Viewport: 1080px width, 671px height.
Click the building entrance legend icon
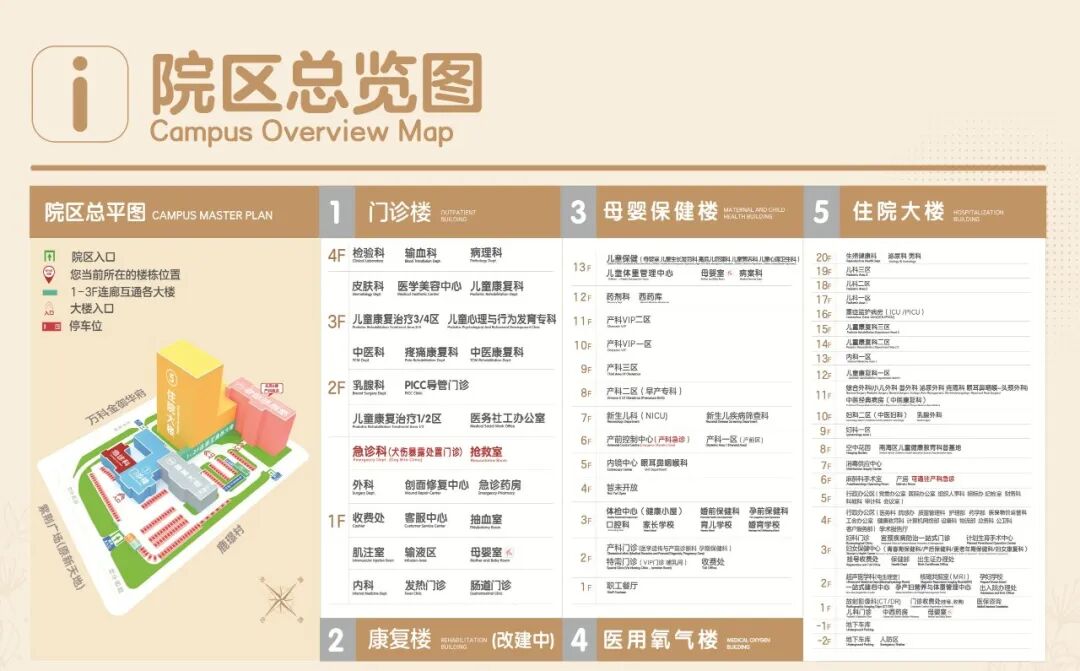click(x=49, y=309)
